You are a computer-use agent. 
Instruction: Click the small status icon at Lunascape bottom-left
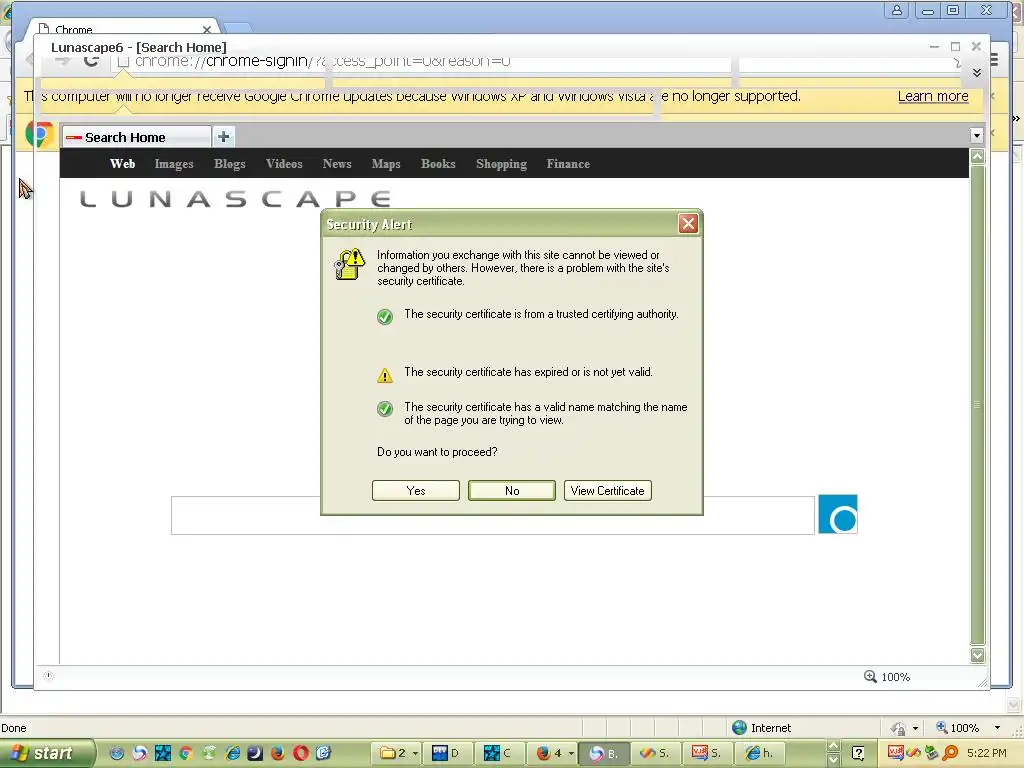[x=48, y=676]
